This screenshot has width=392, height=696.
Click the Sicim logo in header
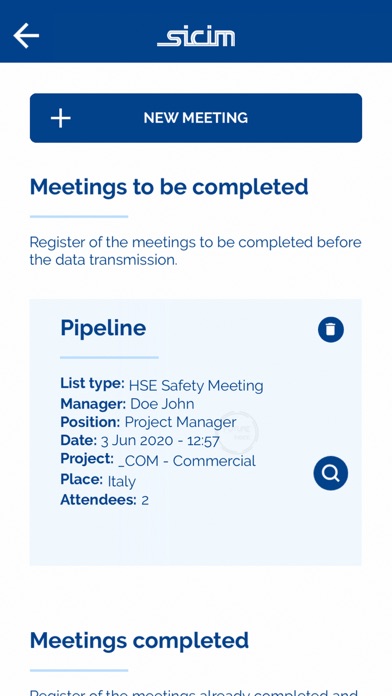tap(196, 37)
